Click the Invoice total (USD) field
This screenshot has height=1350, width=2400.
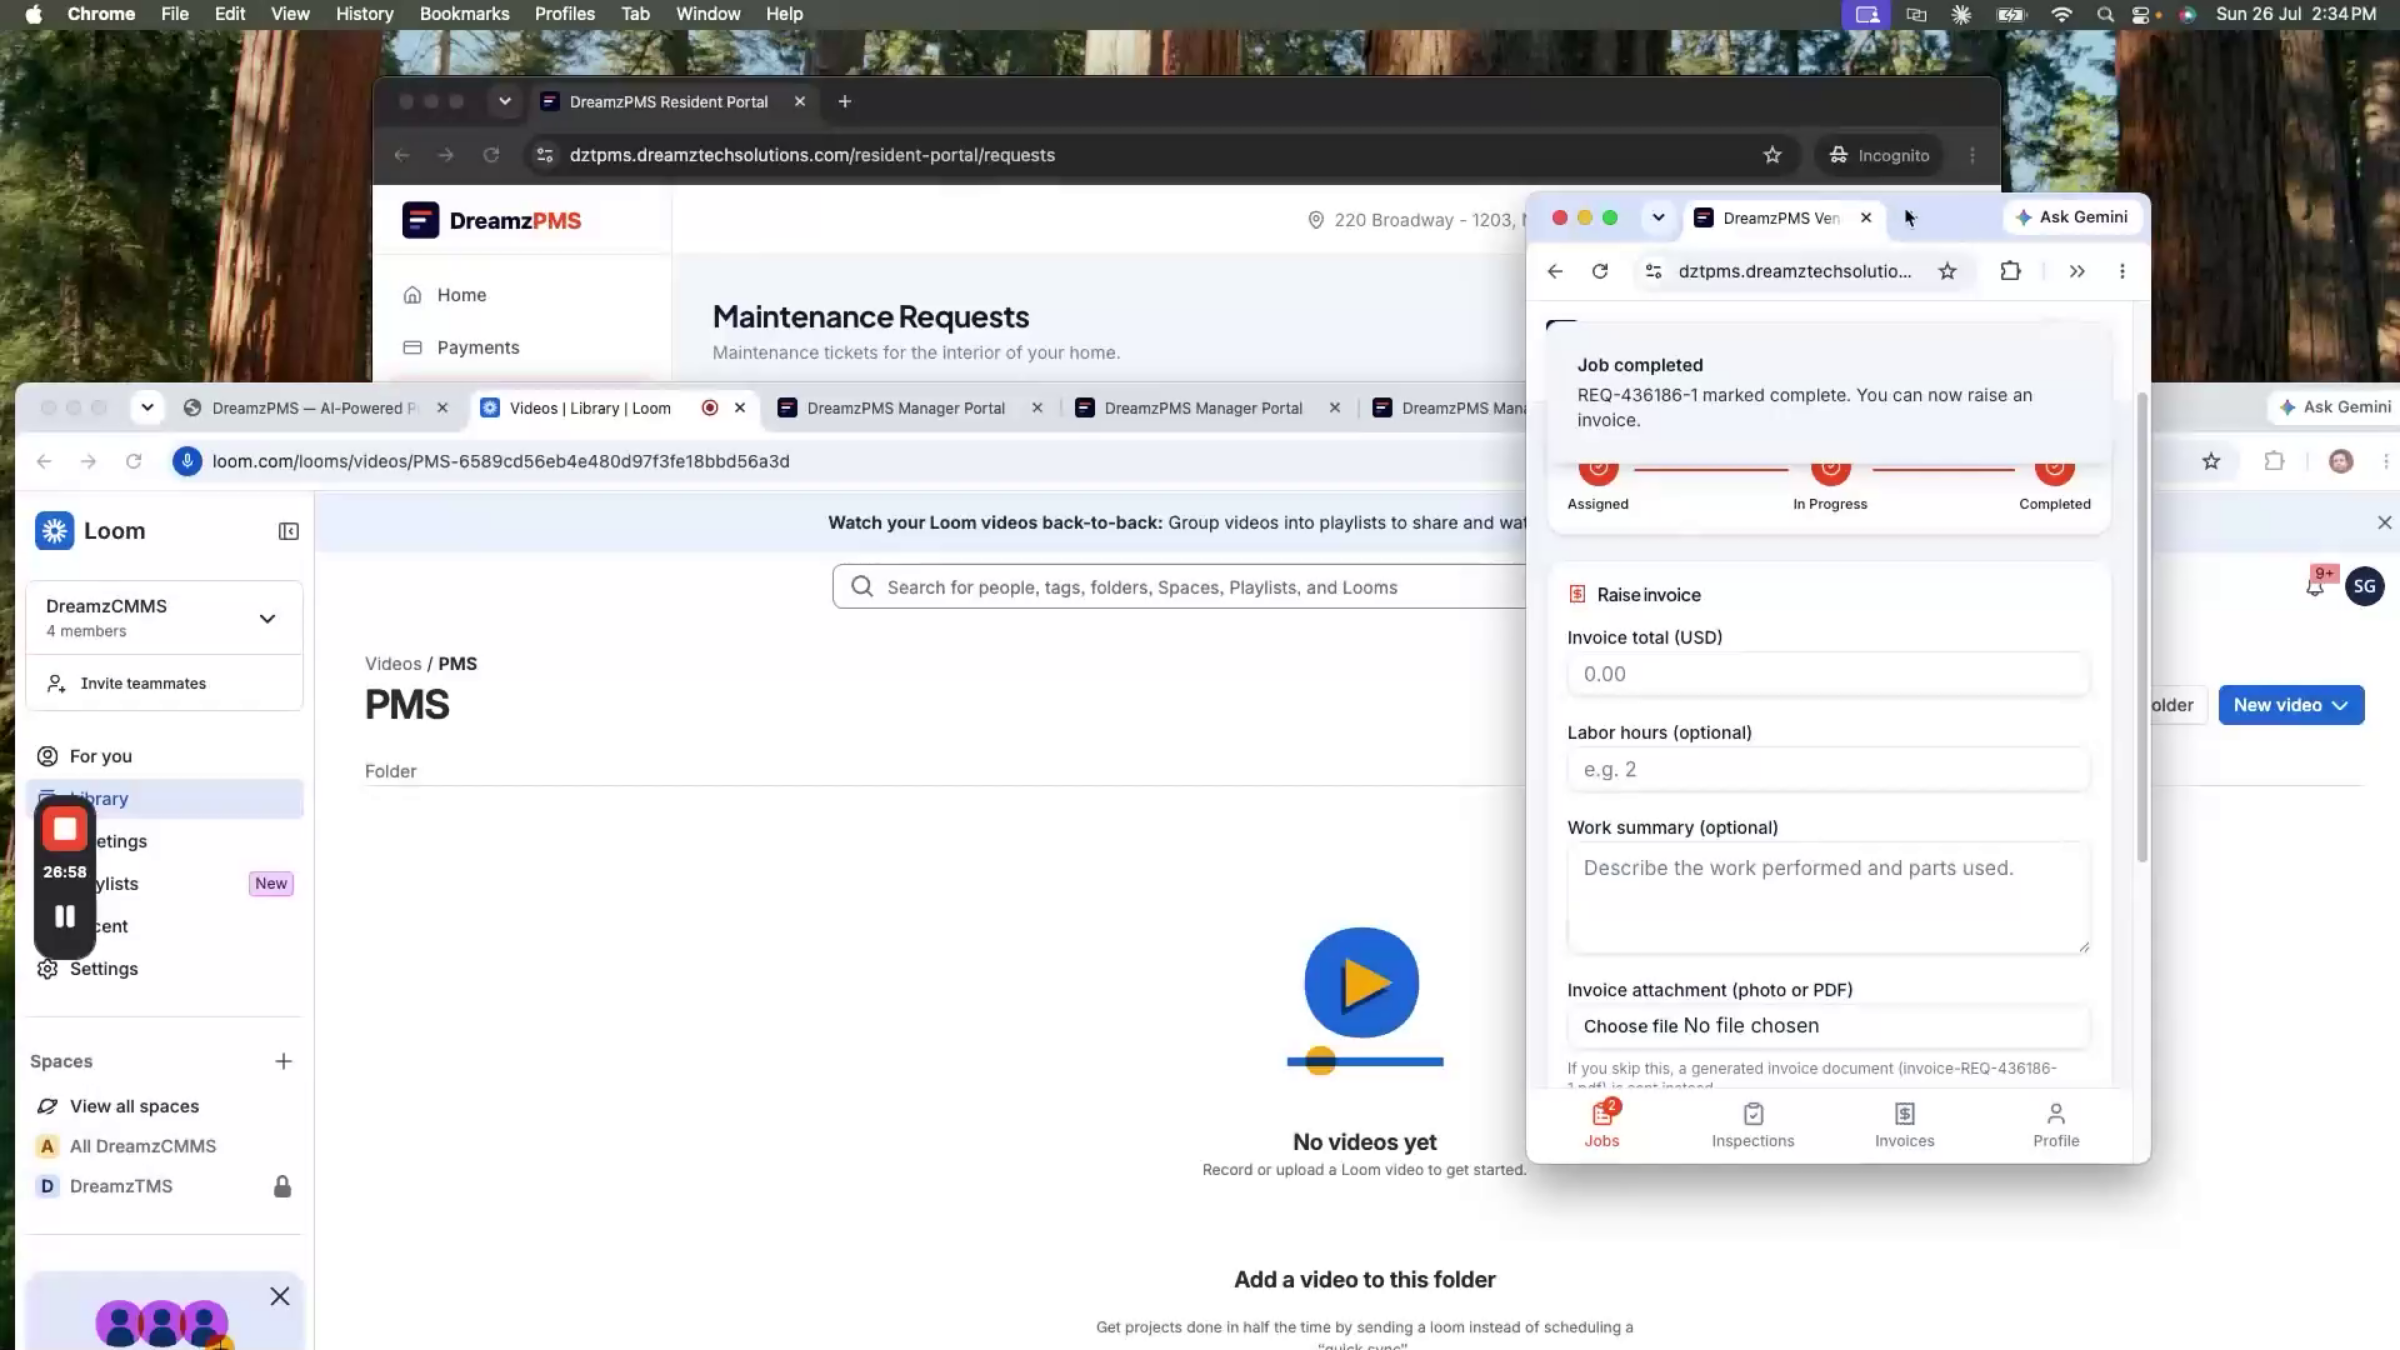[1828, 674]
